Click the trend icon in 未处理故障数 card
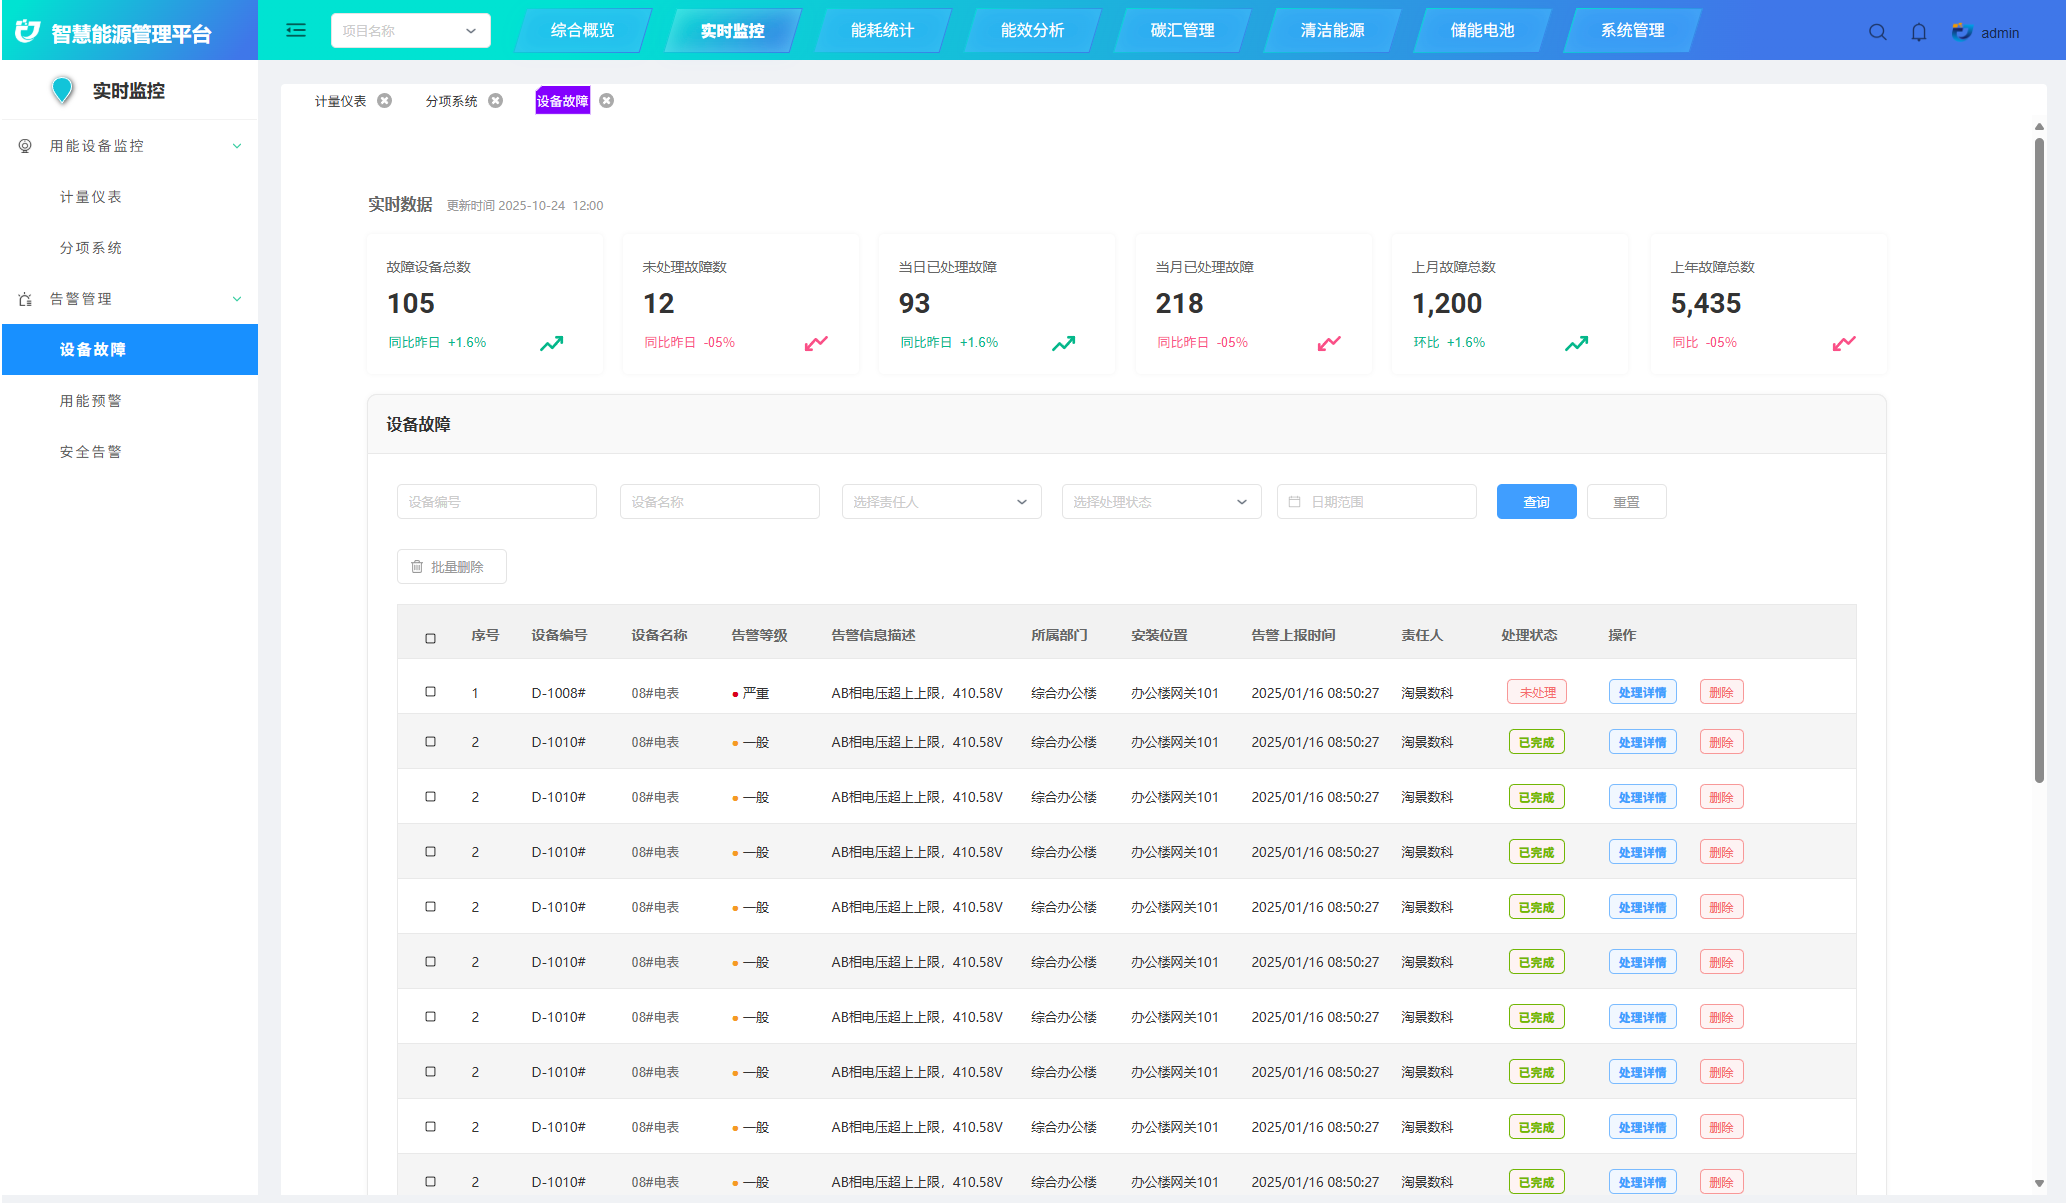The width and height of the screenshot is (2066, 1203). tap(816, 343)
